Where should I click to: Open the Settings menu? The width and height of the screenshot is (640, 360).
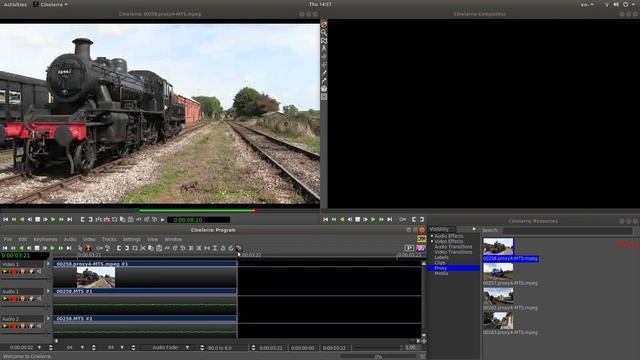tap(131, 239)
